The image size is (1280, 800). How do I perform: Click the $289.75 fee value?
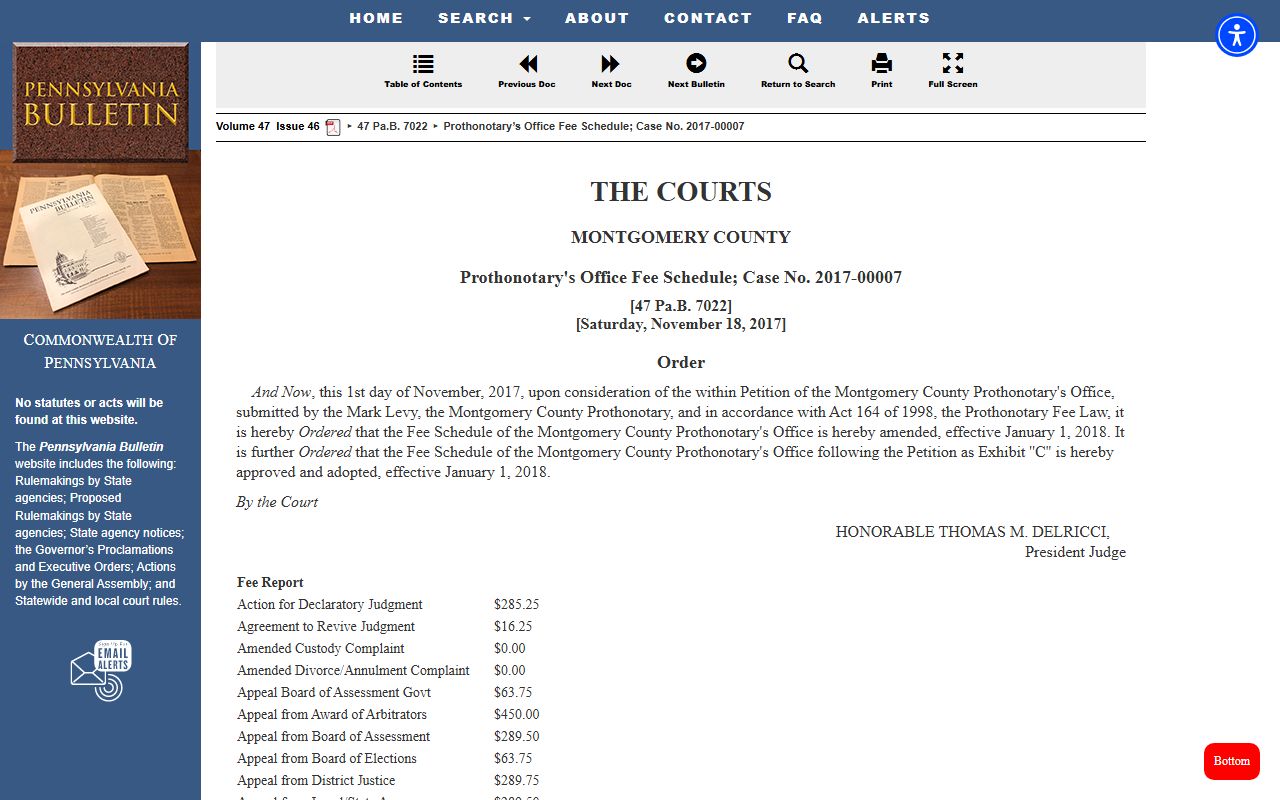[x=517, y=780]
